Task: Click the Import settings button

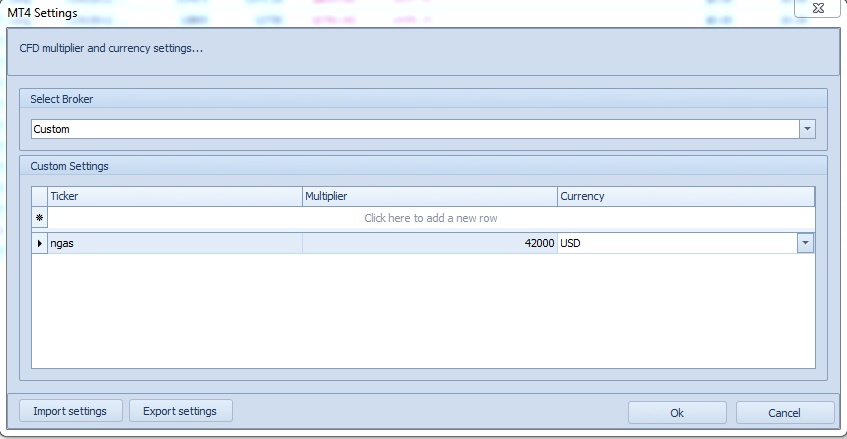Action: click(x=71, y=411)
